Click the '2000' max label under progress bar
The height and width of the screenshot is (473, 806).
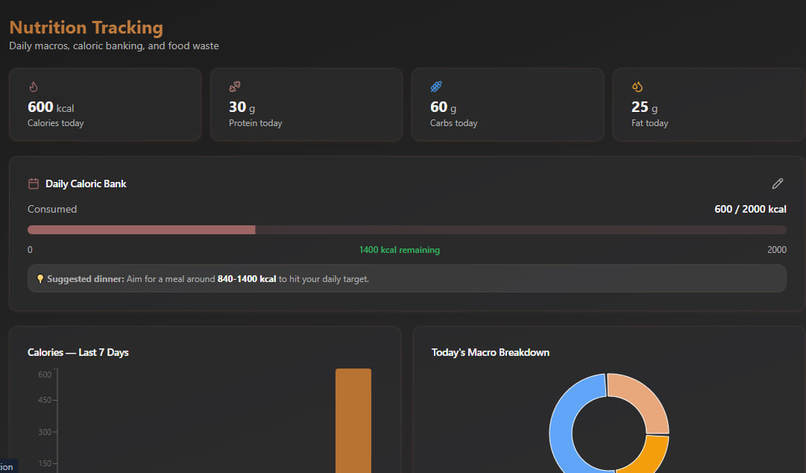(777, 250)
